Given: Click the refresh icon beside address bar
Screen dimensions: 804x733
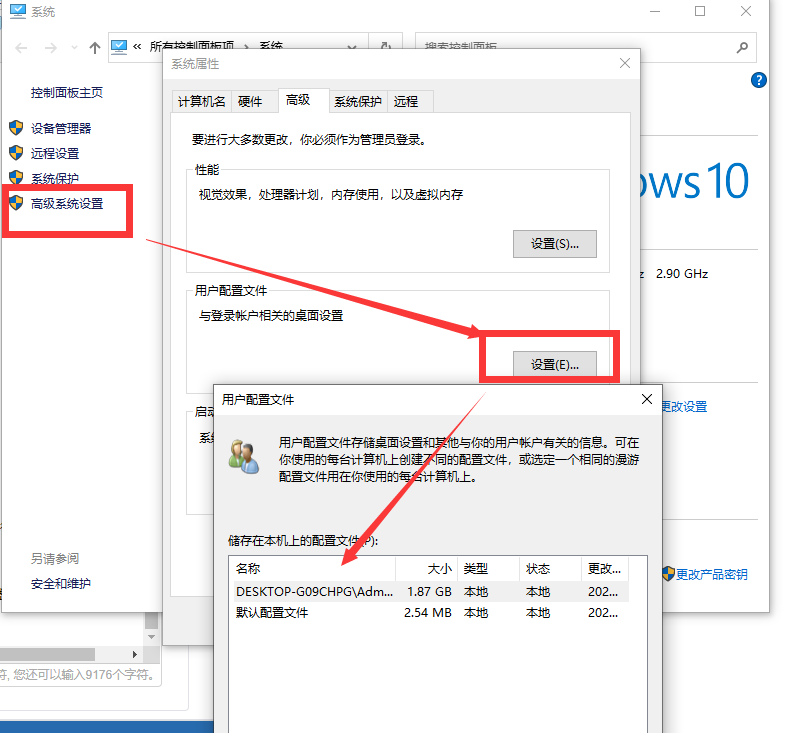Looking at the screenshot, I should click(x=385, y=47).
